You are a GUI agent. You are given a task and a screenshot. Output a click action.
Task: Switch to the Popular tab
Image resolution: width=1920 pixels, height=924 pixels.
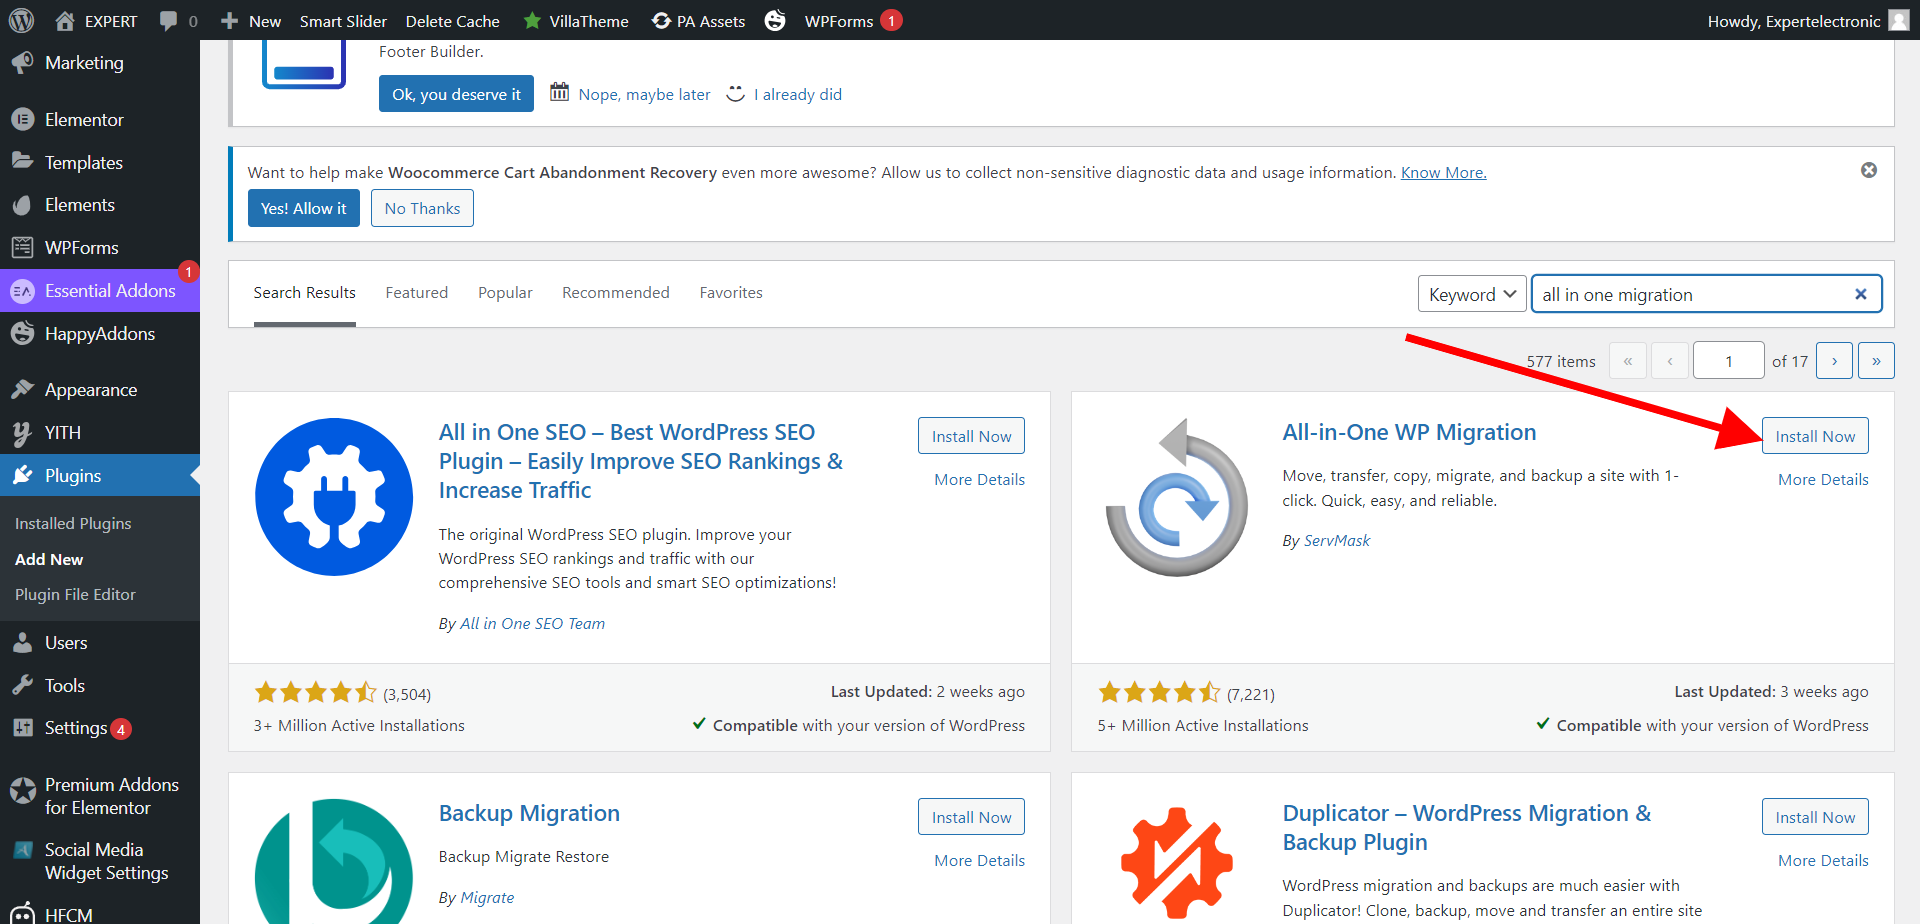point(505,293)
